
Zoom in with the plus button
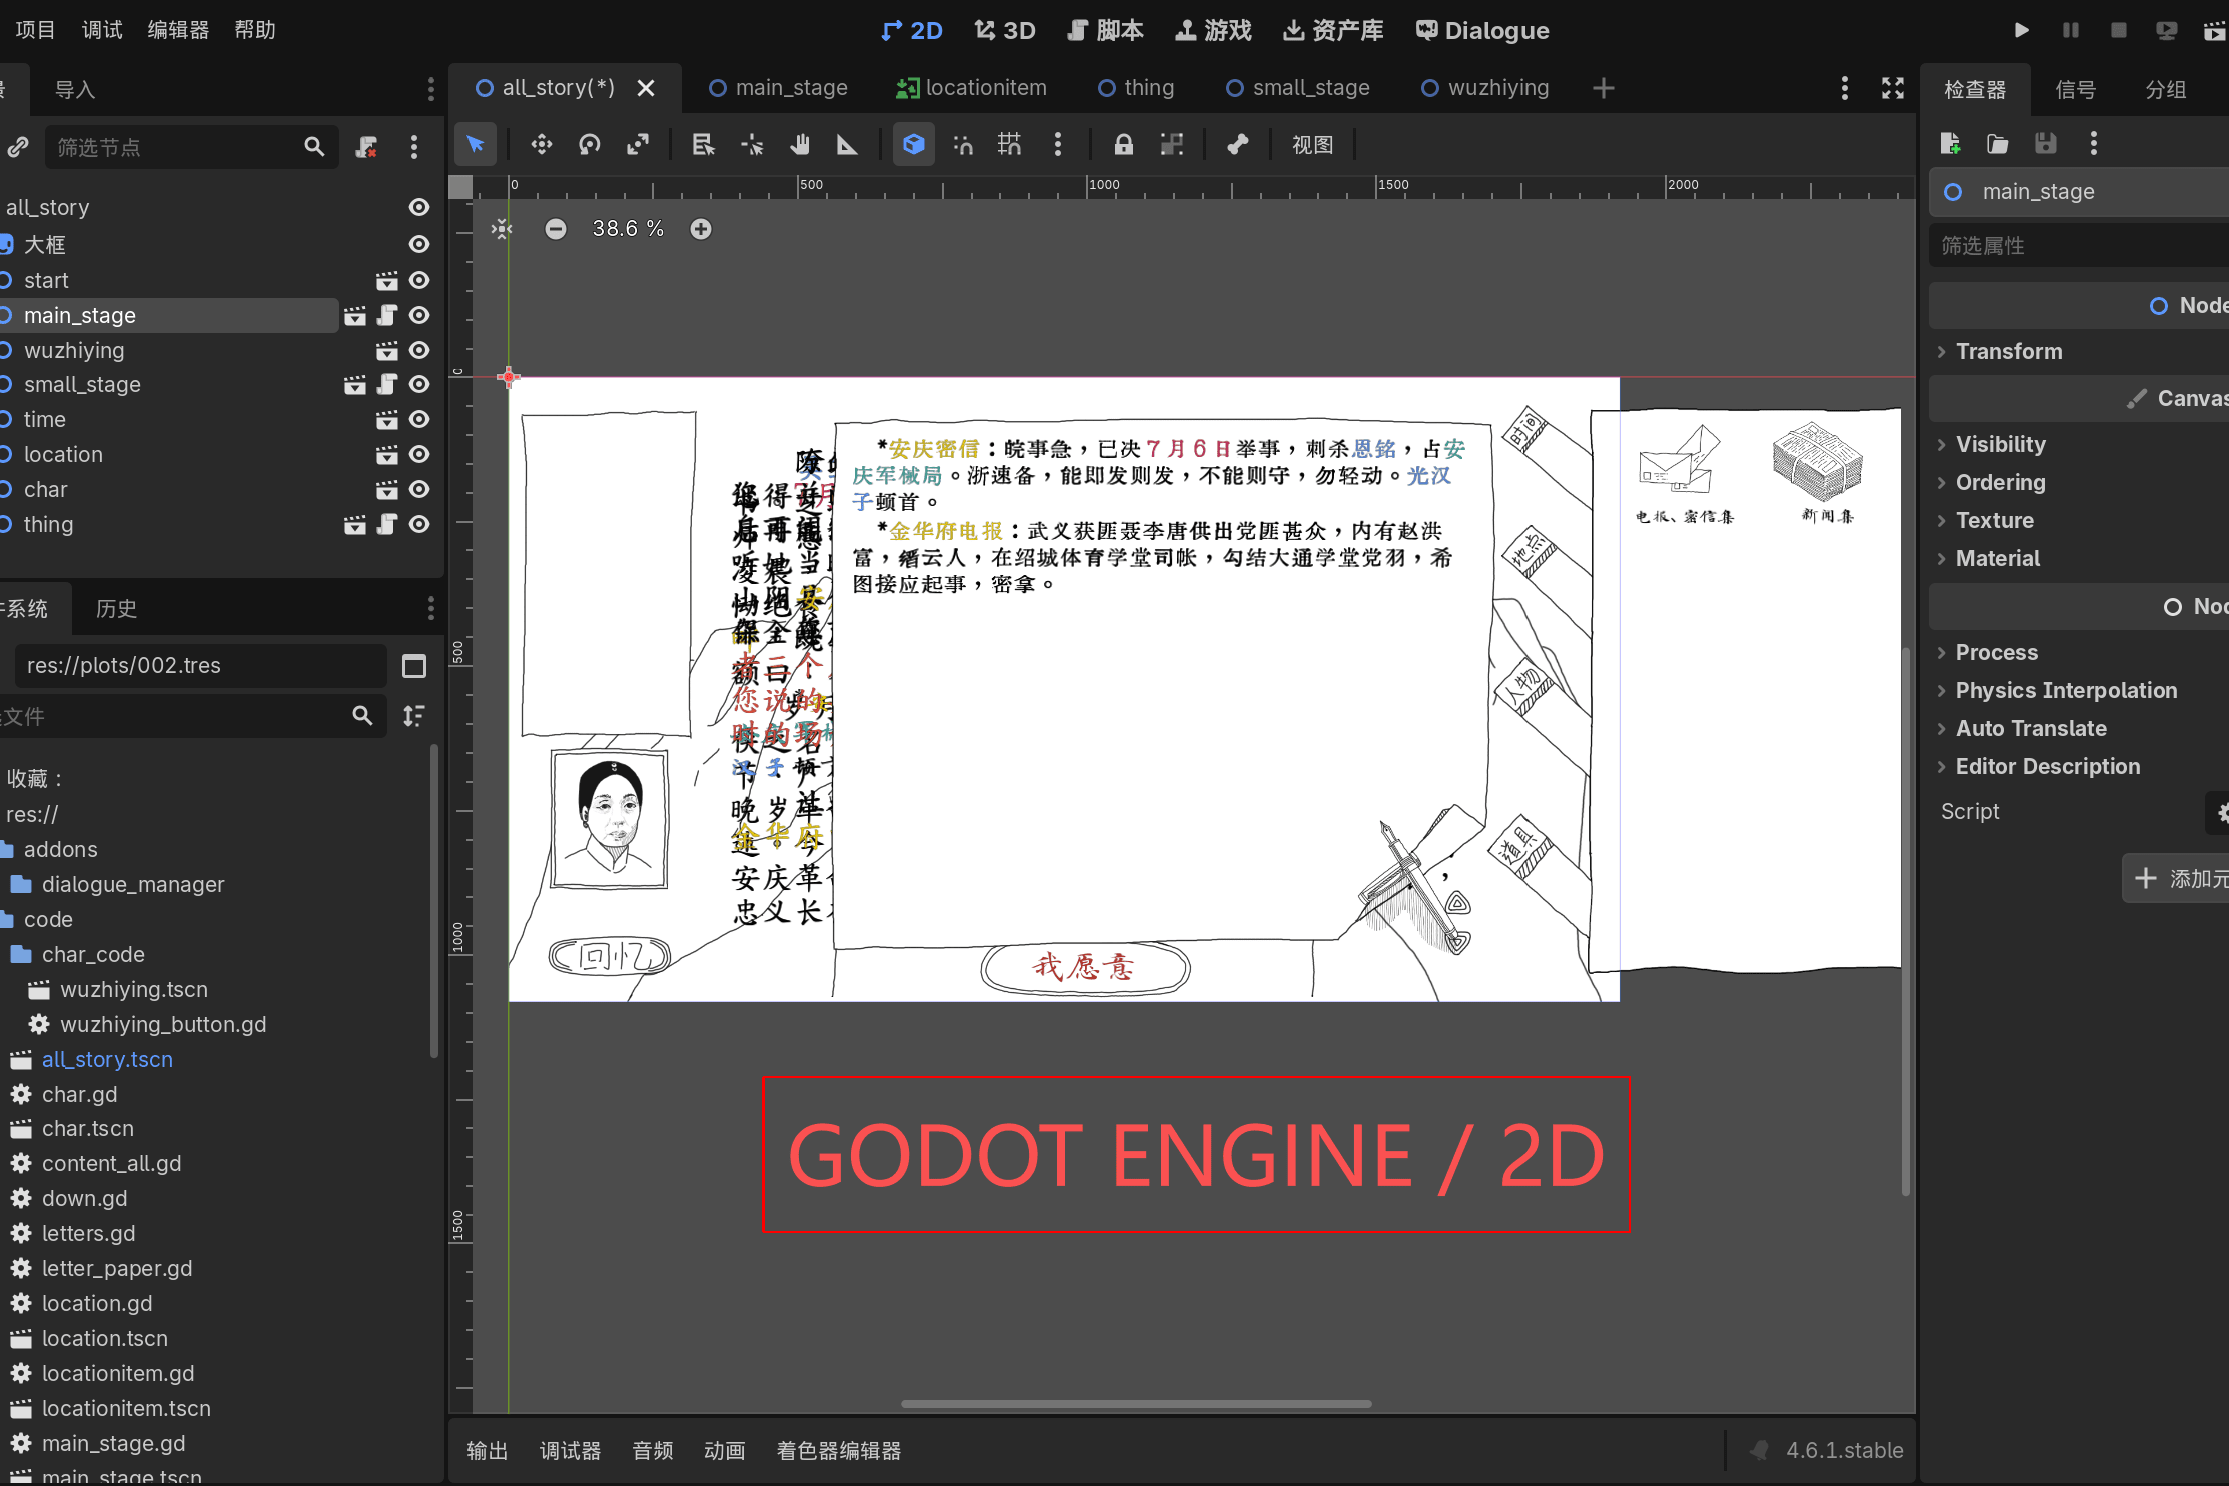point(701,229)
